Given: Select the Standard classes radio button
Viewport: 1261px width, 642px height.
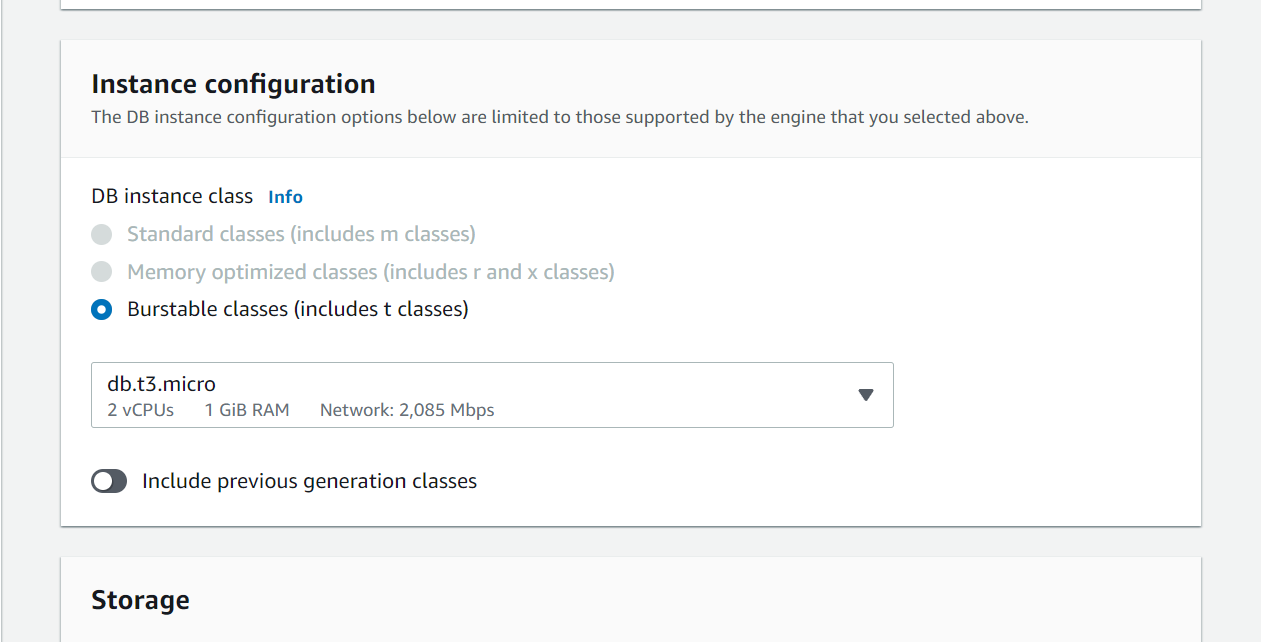Looking at the screenshot, I should (101, 234).
